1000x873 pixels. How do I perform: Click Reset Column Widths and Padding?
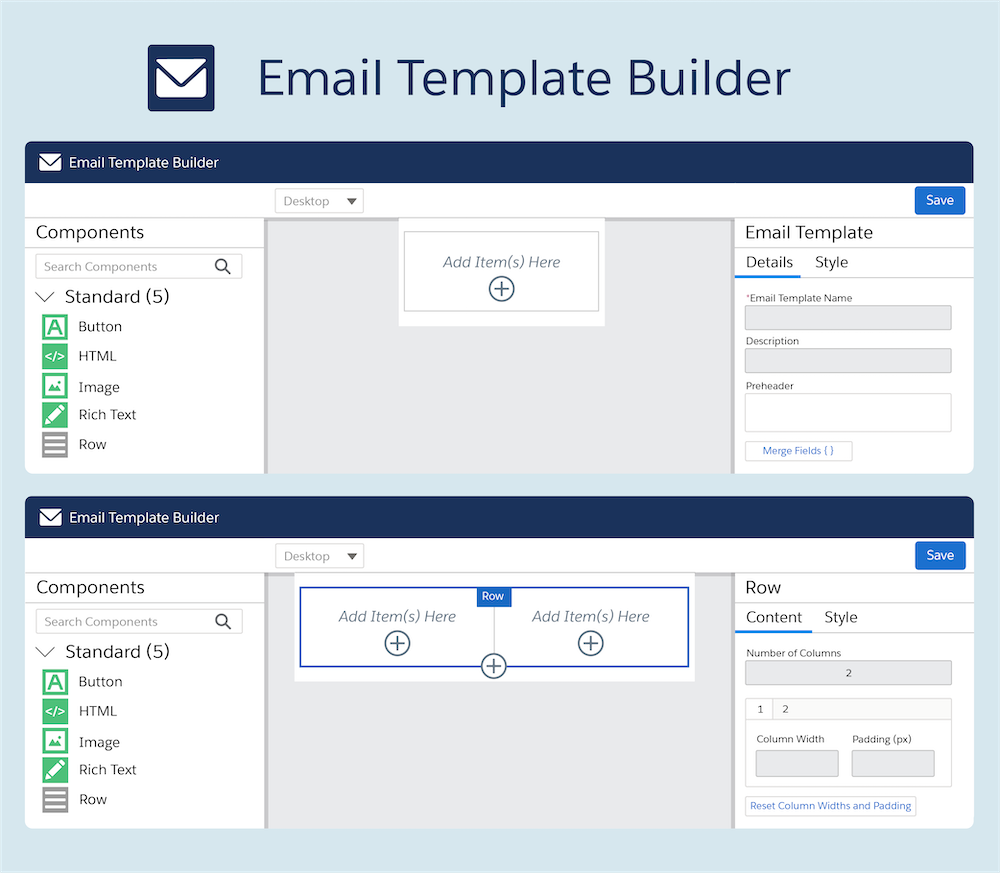(x=830, y=806)
